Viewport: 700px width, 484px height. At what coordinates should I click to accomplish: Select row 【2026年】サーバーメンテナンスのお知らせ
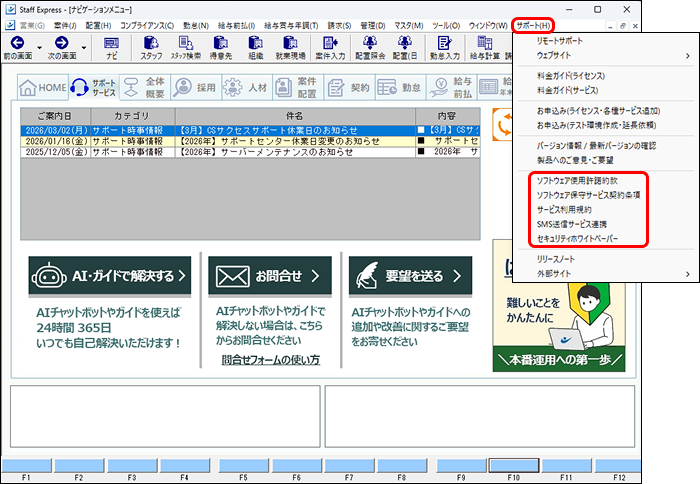pos(250,152)
